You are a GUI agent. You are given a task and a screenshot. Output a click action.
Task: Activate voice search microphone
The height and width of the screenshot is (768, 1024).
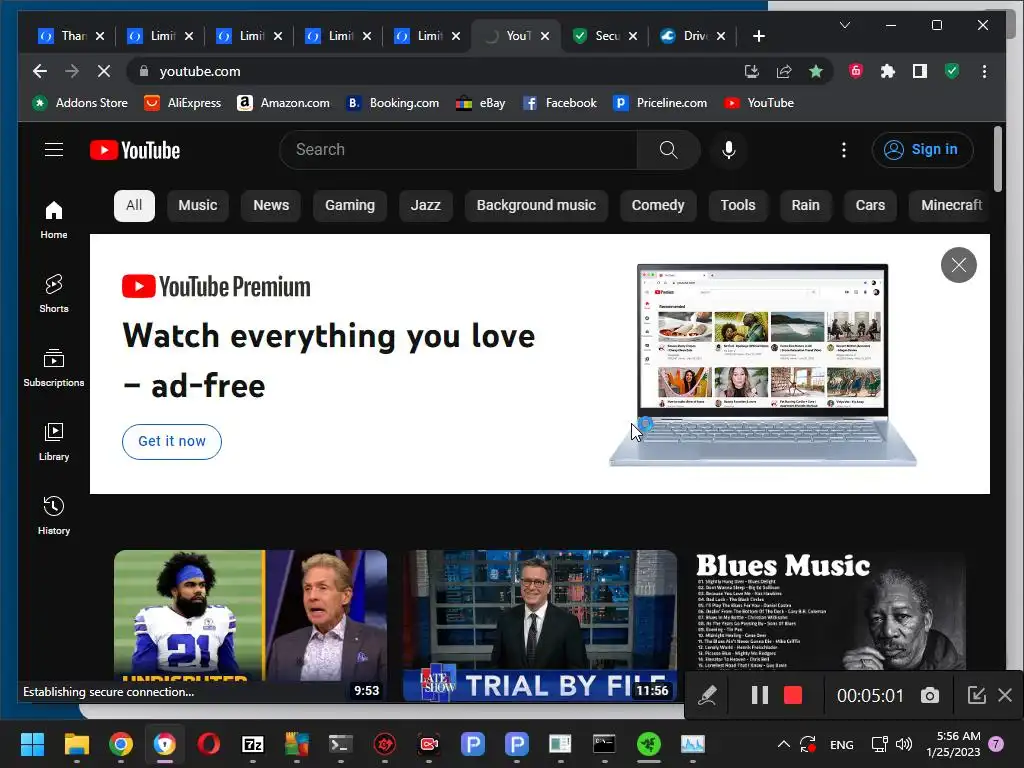729,150
